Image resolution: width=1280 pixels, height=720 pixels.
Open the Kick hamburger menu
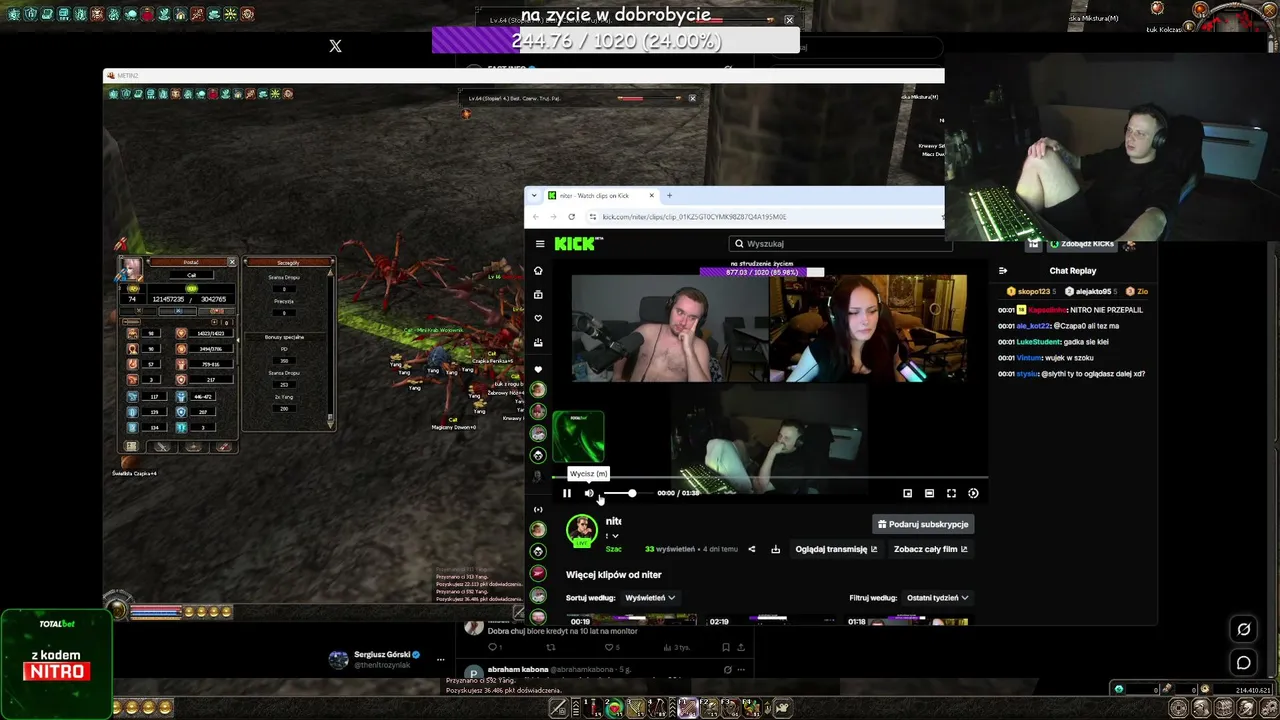pos(540,243)
